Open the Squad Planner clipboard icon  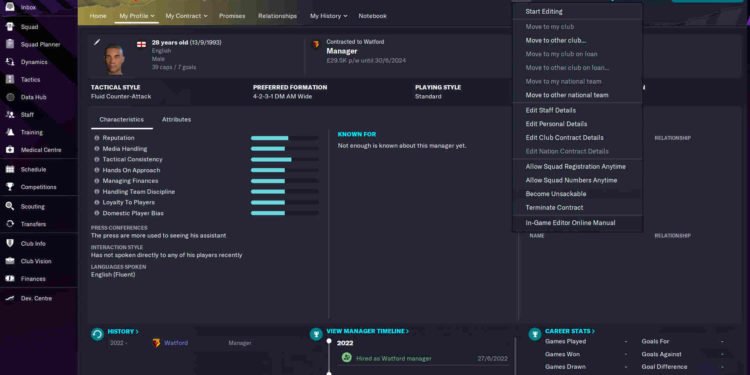10,44
